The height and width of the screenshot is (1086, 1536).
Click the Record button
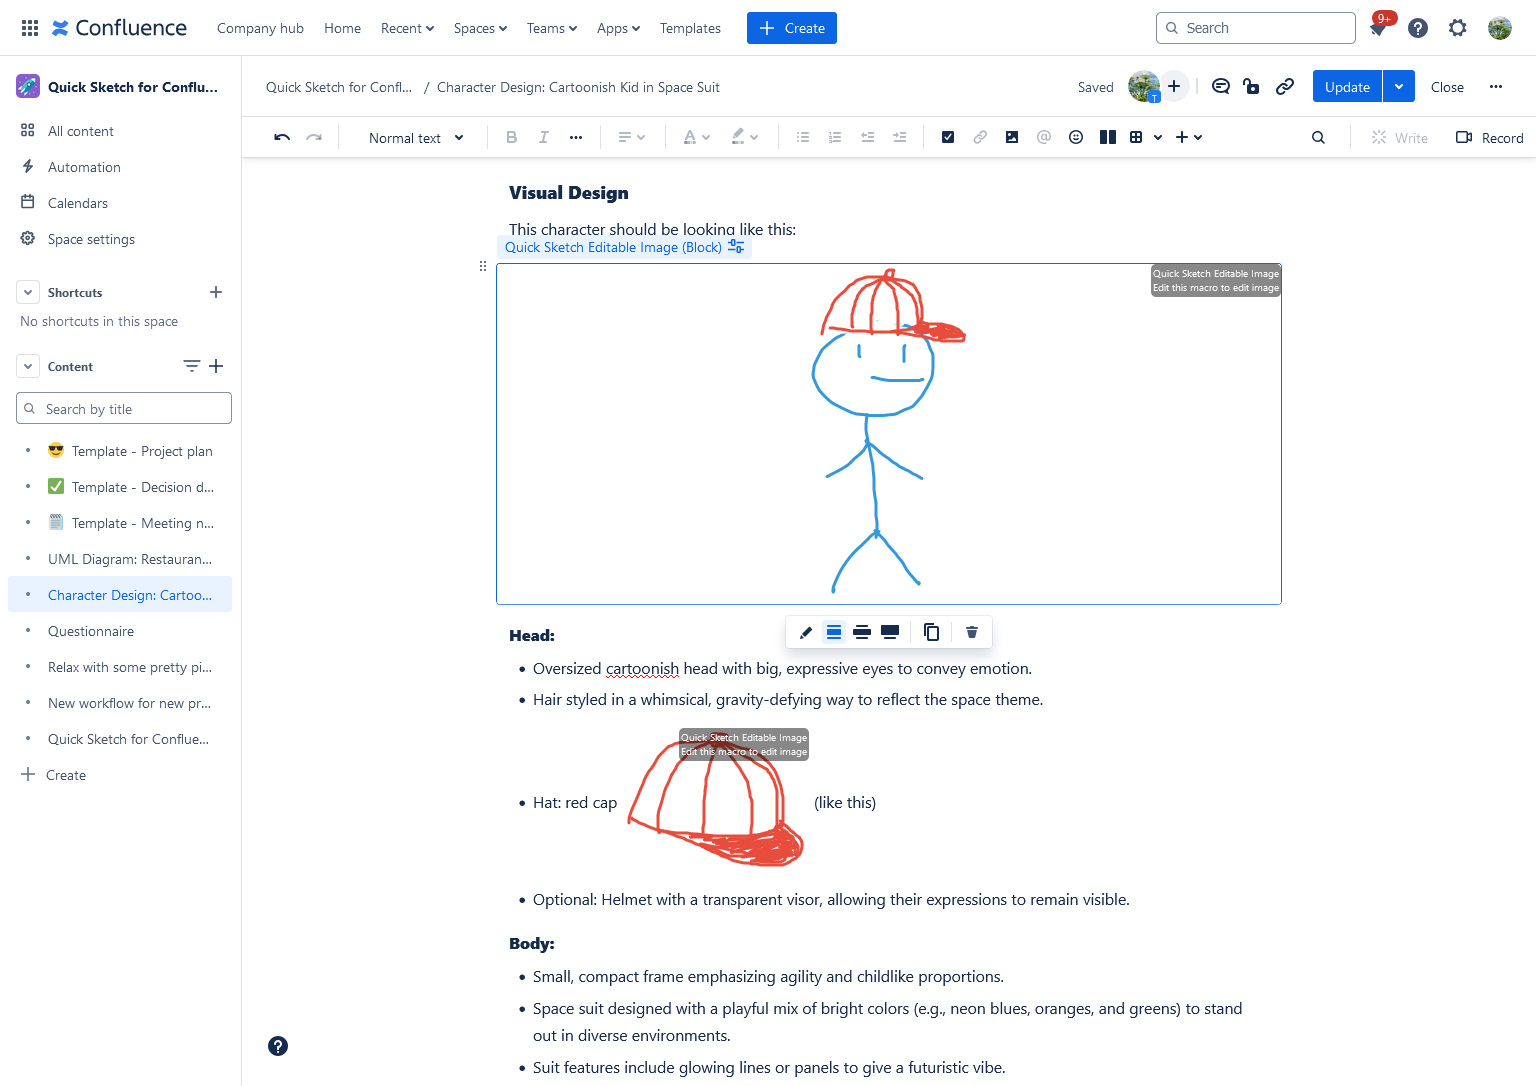coord(1489,137)
